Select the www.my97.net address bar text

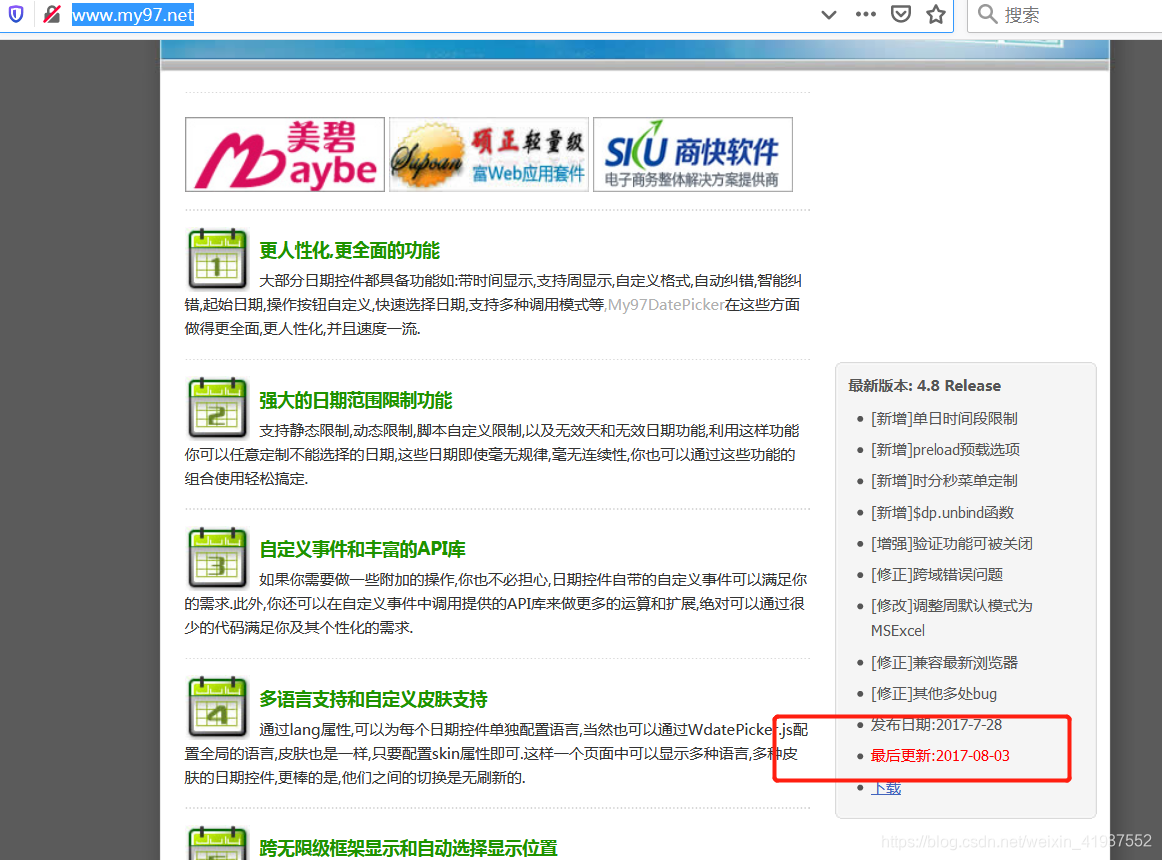coord(132,14)
